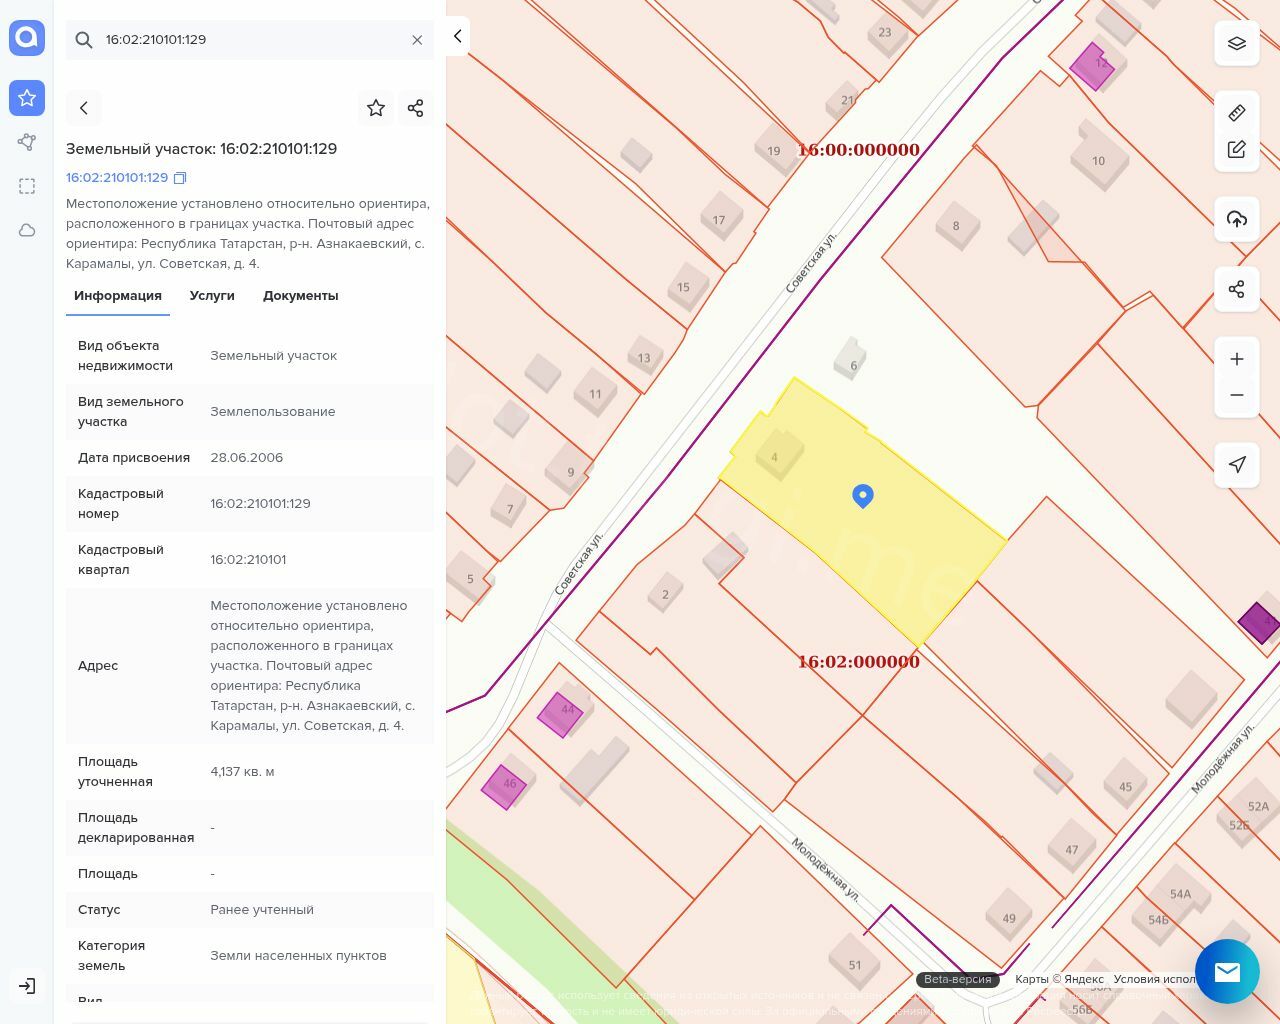Activate the edit drawing tool on map
This screenshot has width=1280, height=1024.
point(1236,149)
